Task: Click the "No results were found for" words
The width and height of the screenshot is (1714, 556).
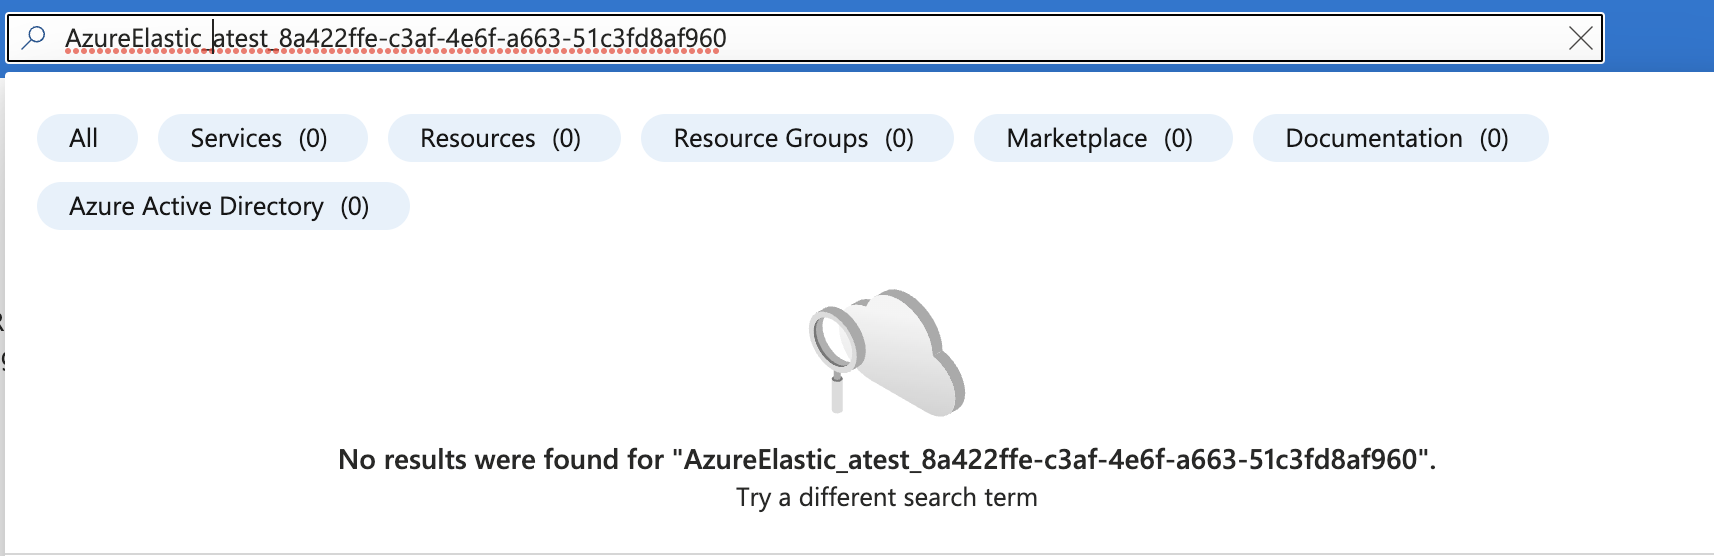Action: (500, 460)
